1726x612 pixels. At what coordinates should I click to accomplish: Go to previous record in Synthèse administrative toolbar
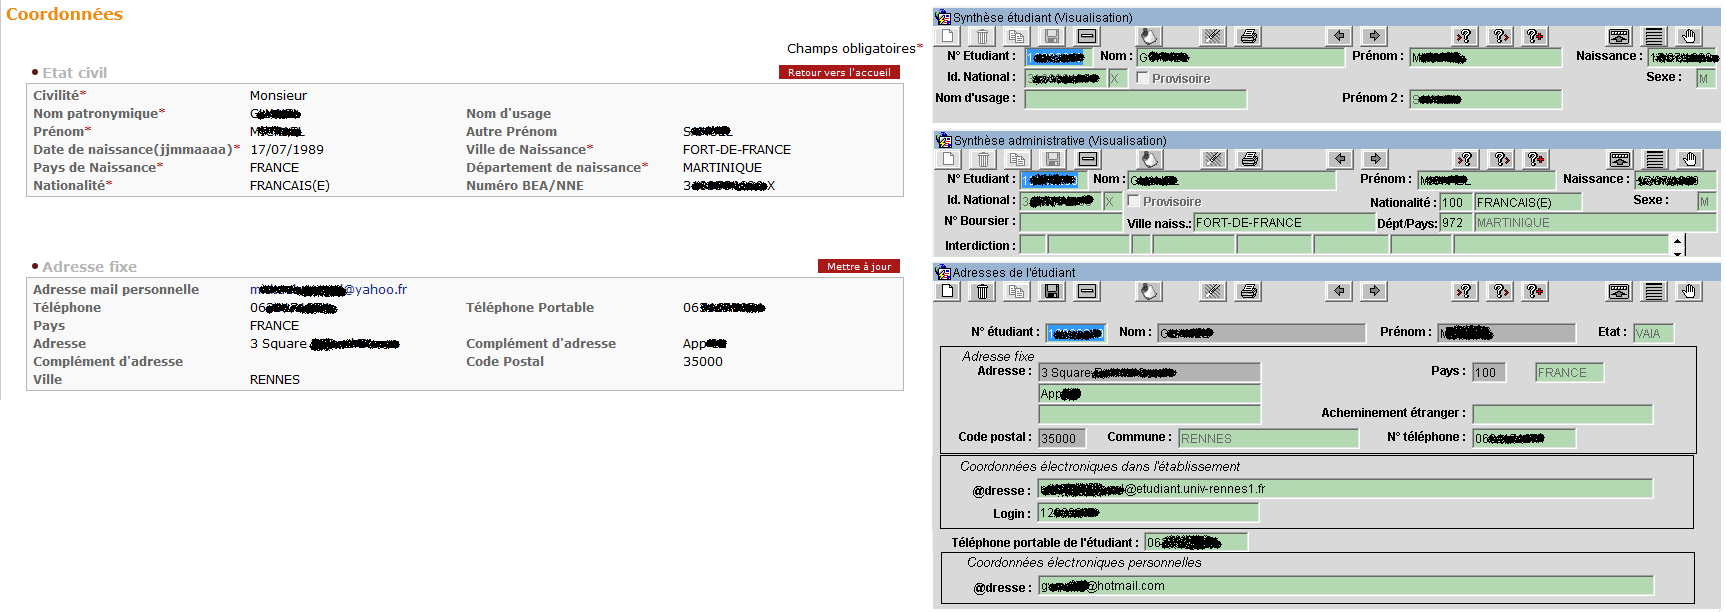coord(1340,159)
